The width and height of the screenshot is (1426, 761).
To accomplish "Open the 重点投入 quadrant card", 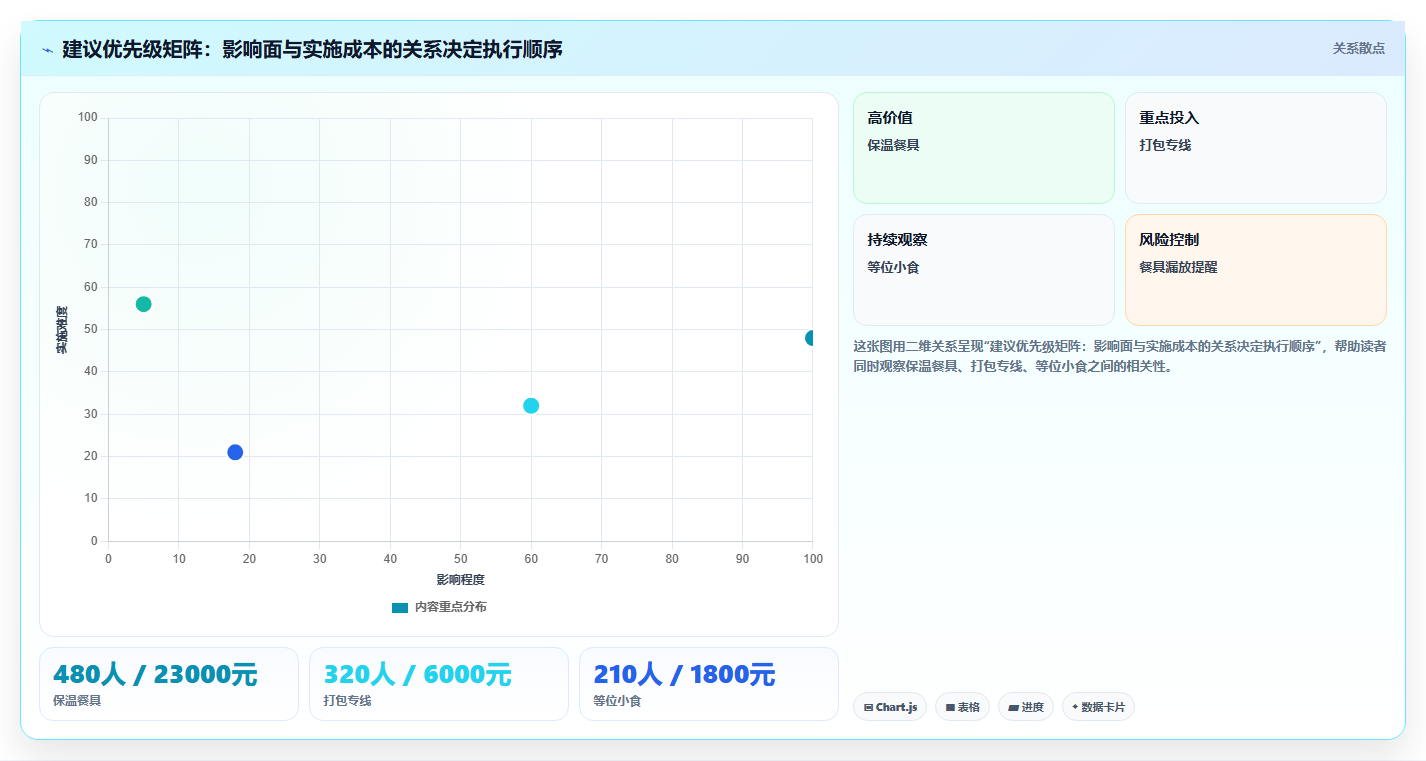I will [x=1255, y=148].
